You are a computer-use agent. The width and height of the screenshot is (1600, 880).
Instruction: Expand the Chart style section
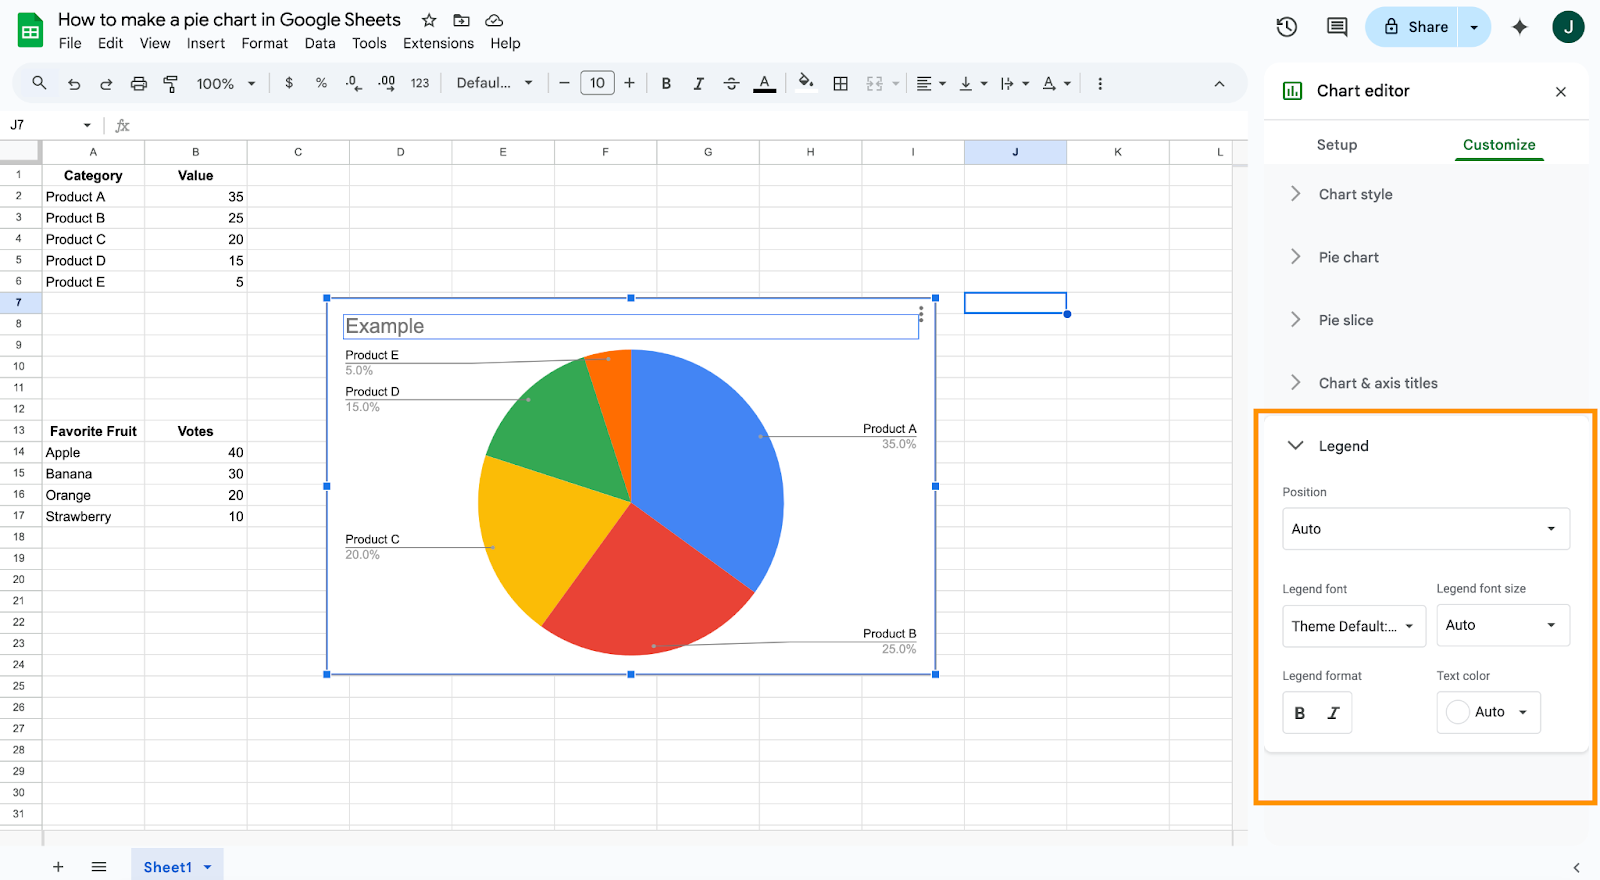(x=1355, y=194)
